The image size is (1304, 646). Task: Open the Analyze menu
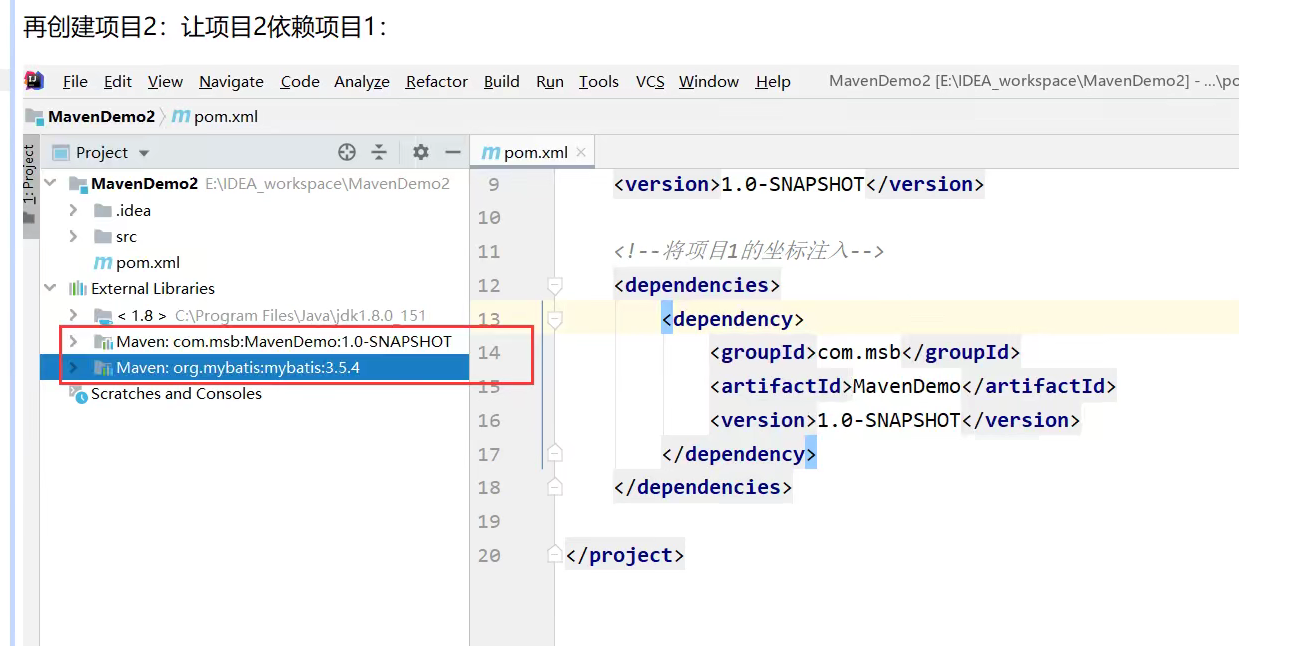[362, 82]
